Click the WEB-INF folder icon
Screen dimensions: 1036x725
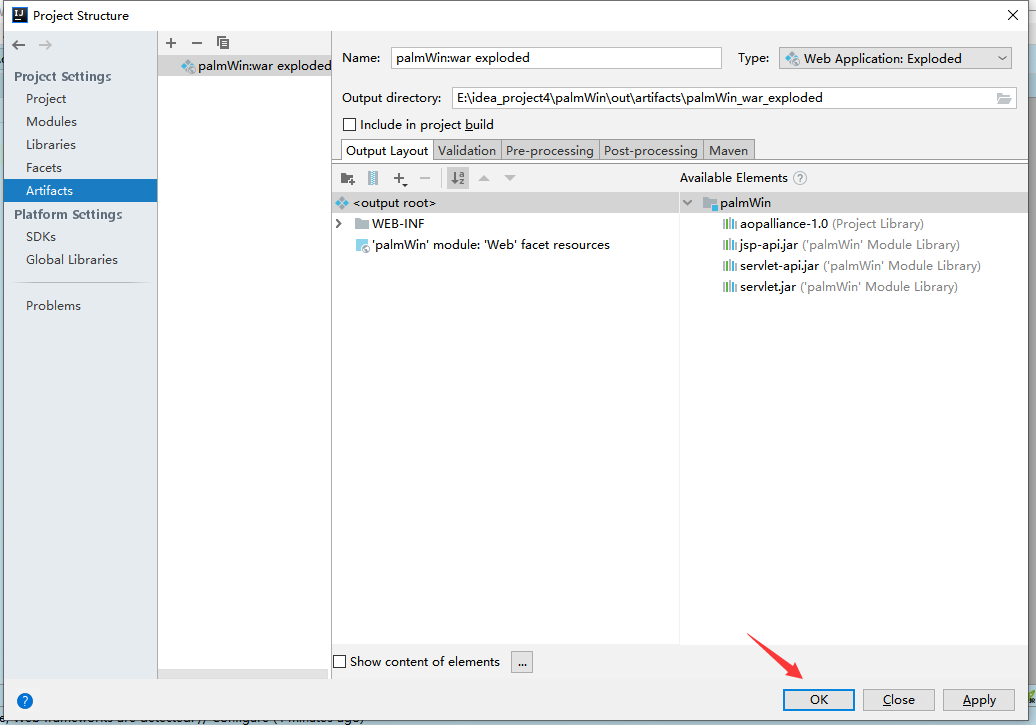click(x=361, y=224)
